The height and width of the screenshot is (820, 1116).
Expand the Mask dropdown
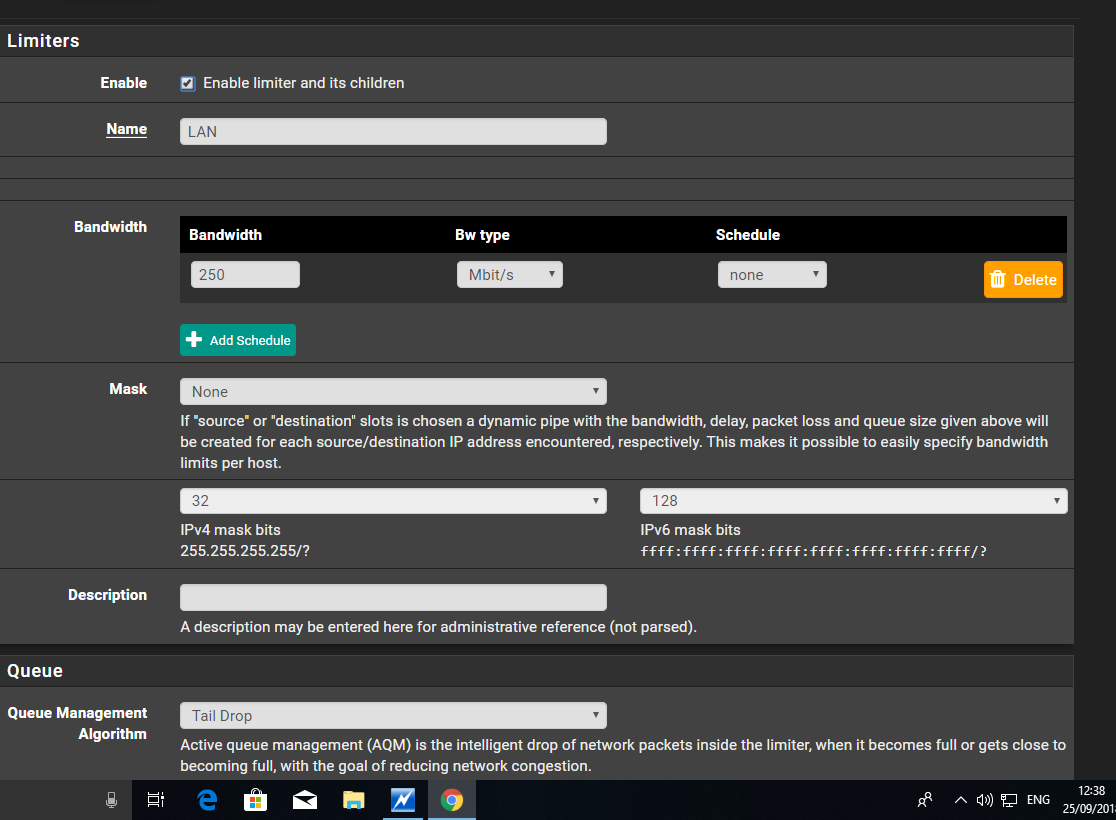[x=393, y=391]
